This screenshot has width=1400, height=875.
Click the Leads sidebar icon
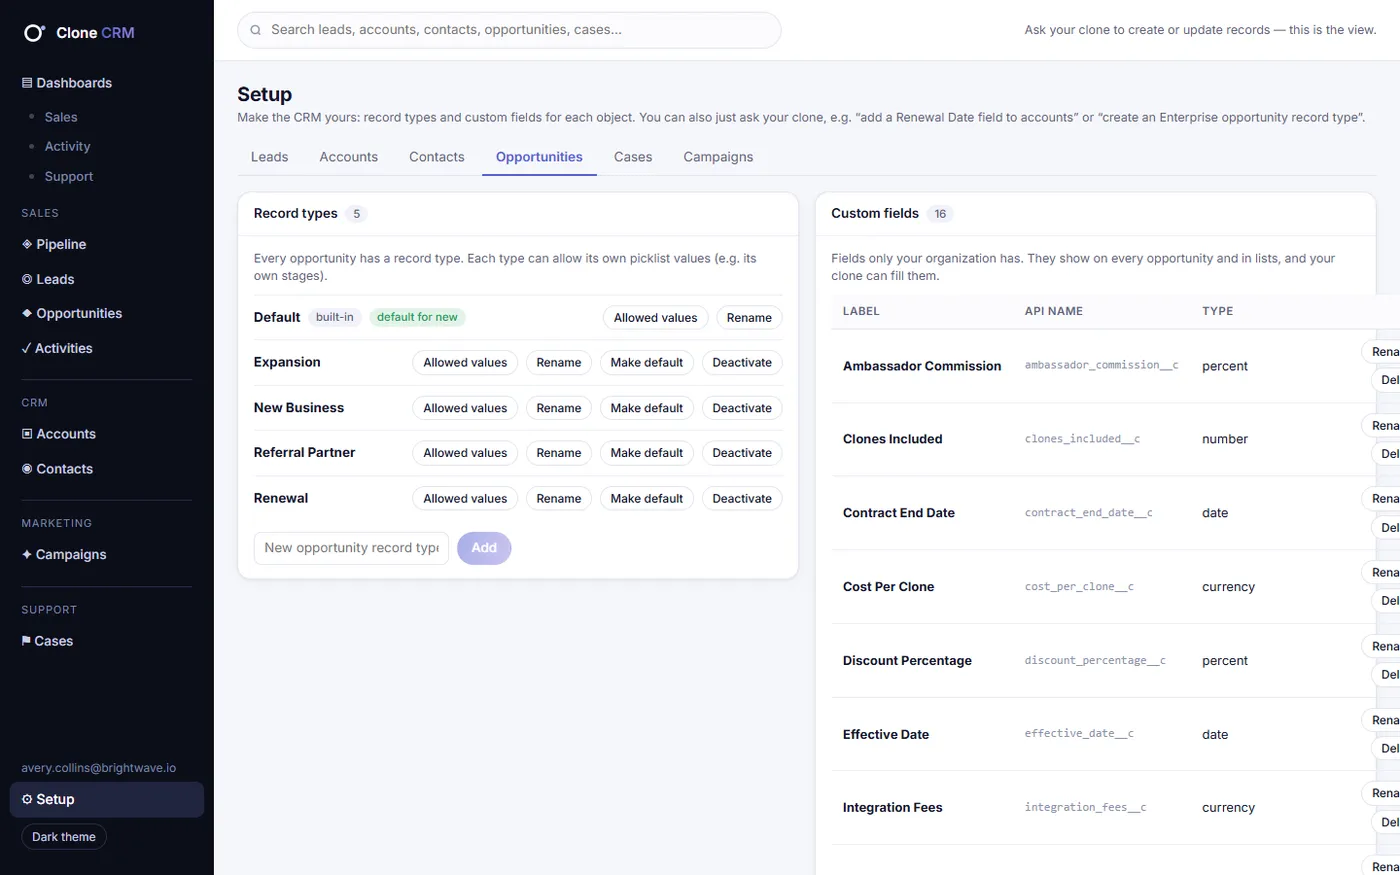[x=27, y=279]
